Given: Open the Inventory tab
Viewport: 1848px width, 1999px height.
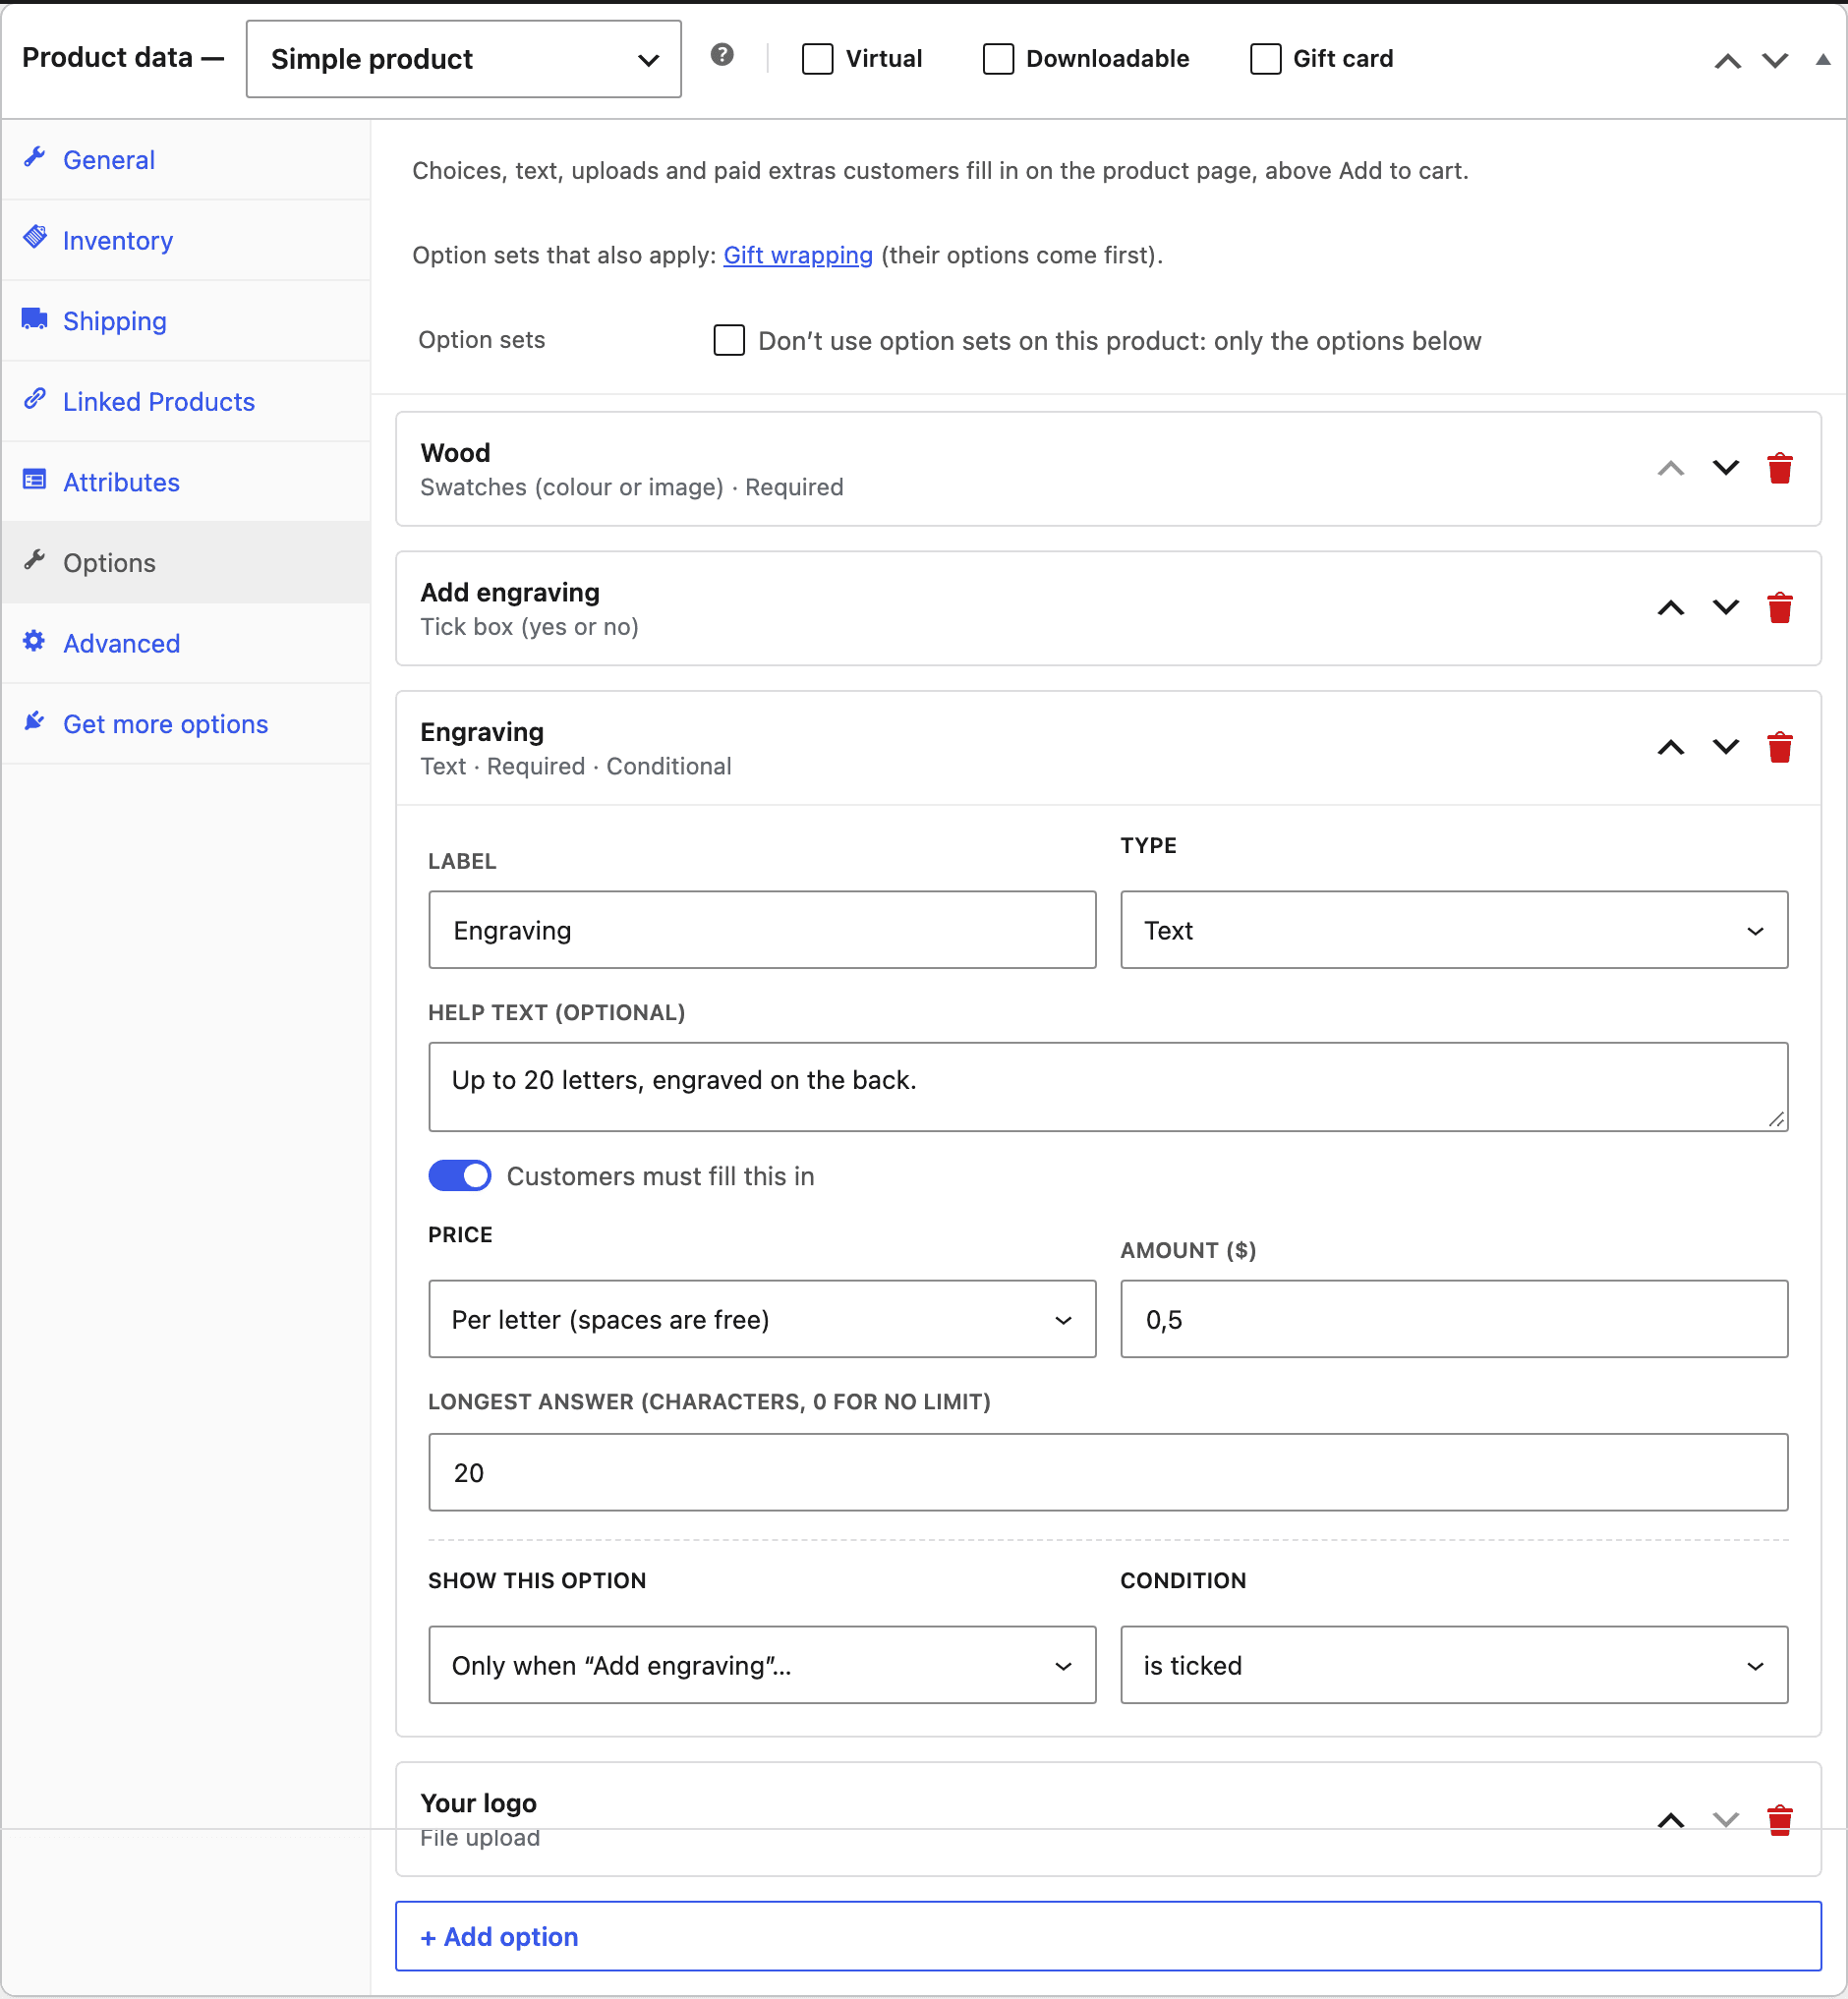Looking at the screenshot, I should 186,240.
